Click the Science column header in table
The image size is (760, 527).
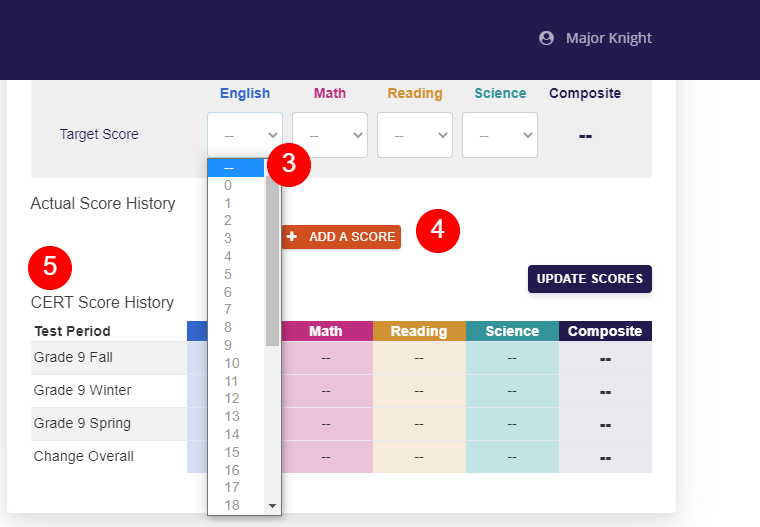512,331
